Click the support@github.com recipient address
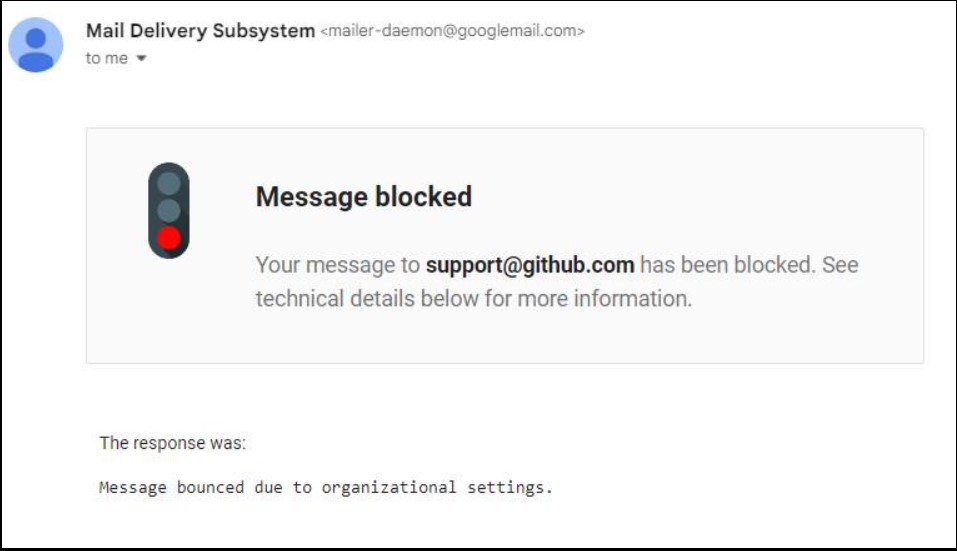This screenshot has height=551, width=957. [530, 266]
